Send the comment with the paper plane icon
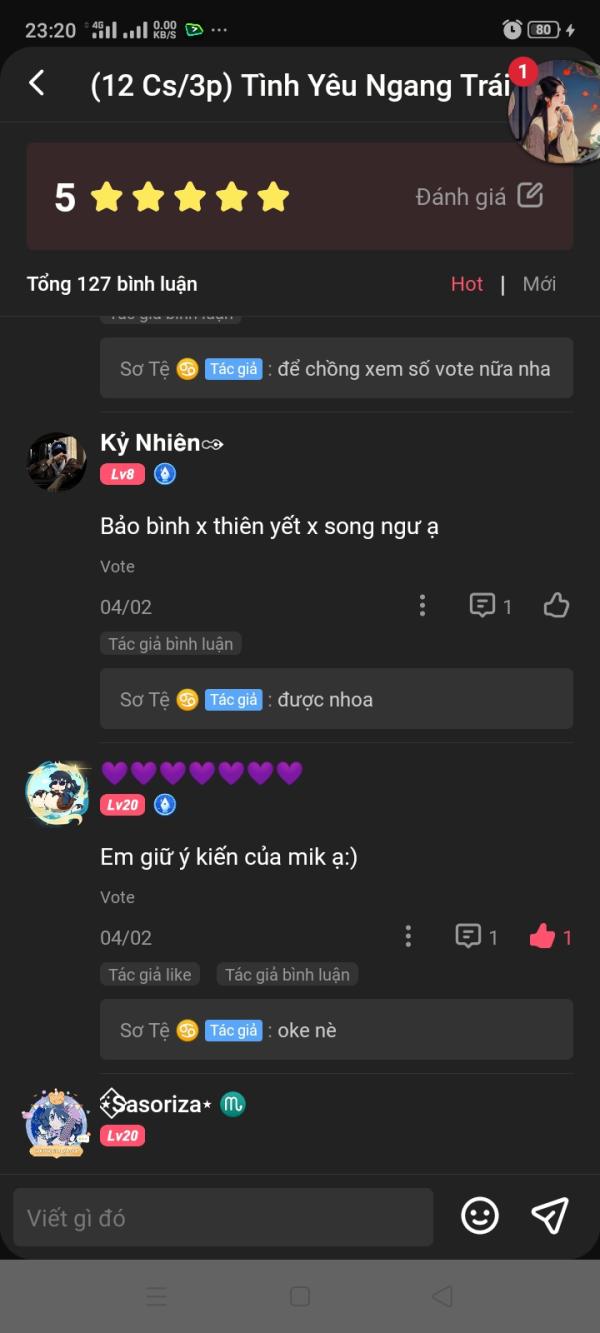600x1333 pixels. click(549, 1215)
